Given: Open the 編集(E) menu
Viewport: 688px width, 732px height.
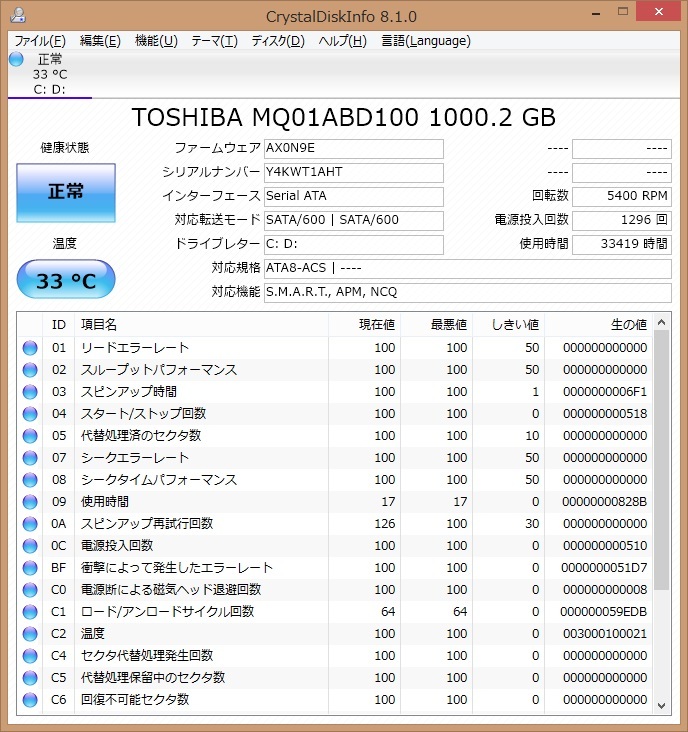Looking at the screenshot, I should (100, 41).
